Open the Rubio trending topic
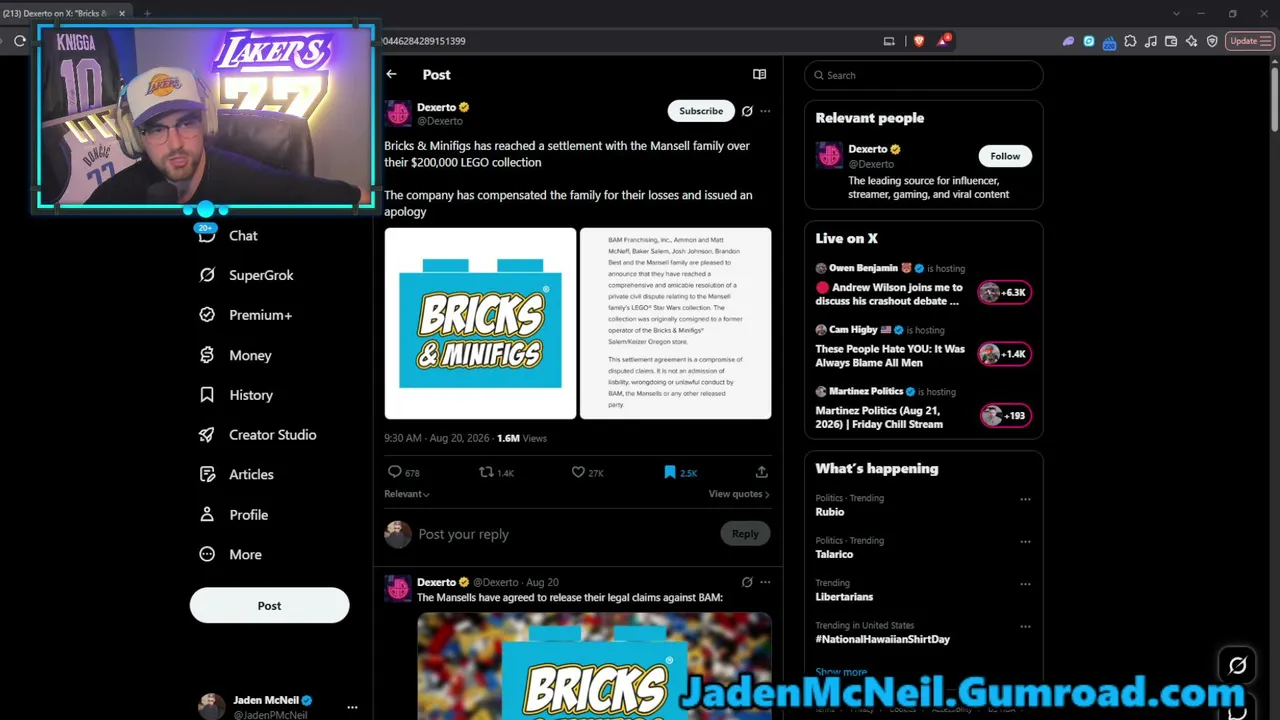 [829, 512]
